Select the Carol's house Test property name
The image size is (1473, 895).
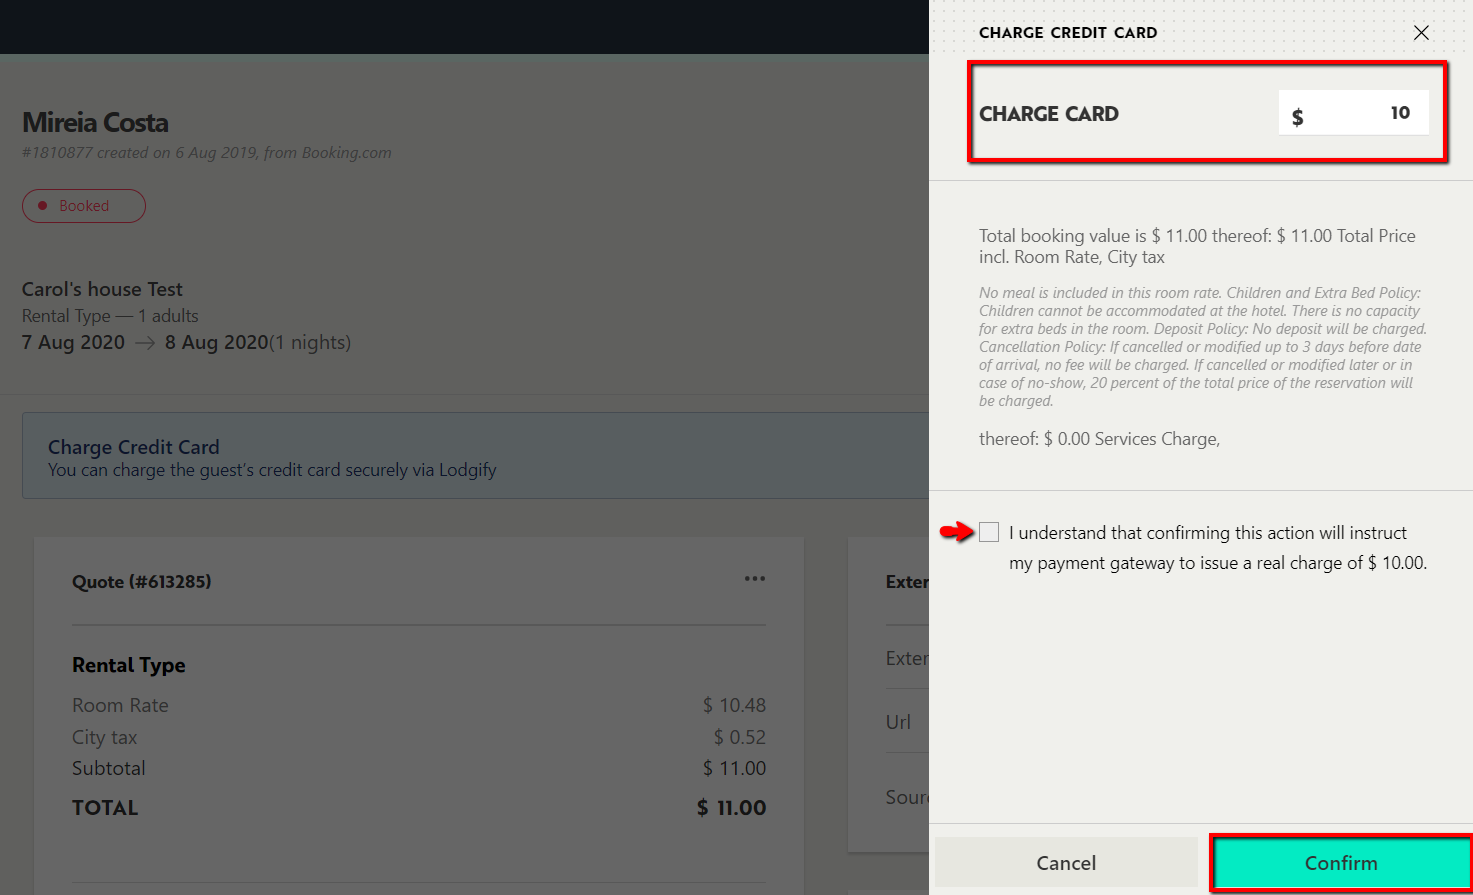pos(102,289)
